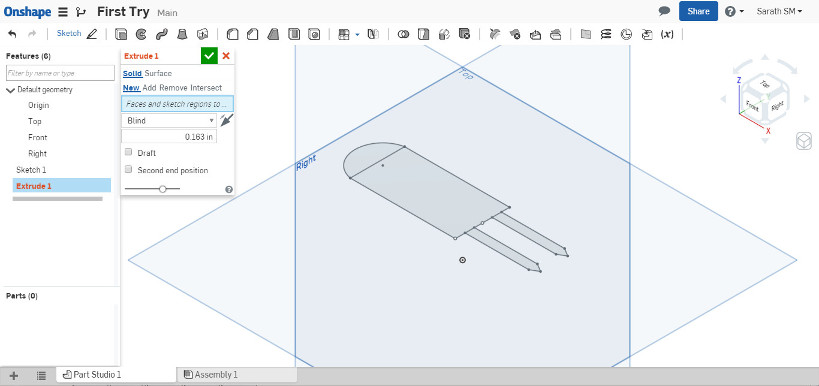Image resolution: width=819 pixels, height=386 pixels.
Task: Select Intersect result operation
Action: [x=206, y=88]
